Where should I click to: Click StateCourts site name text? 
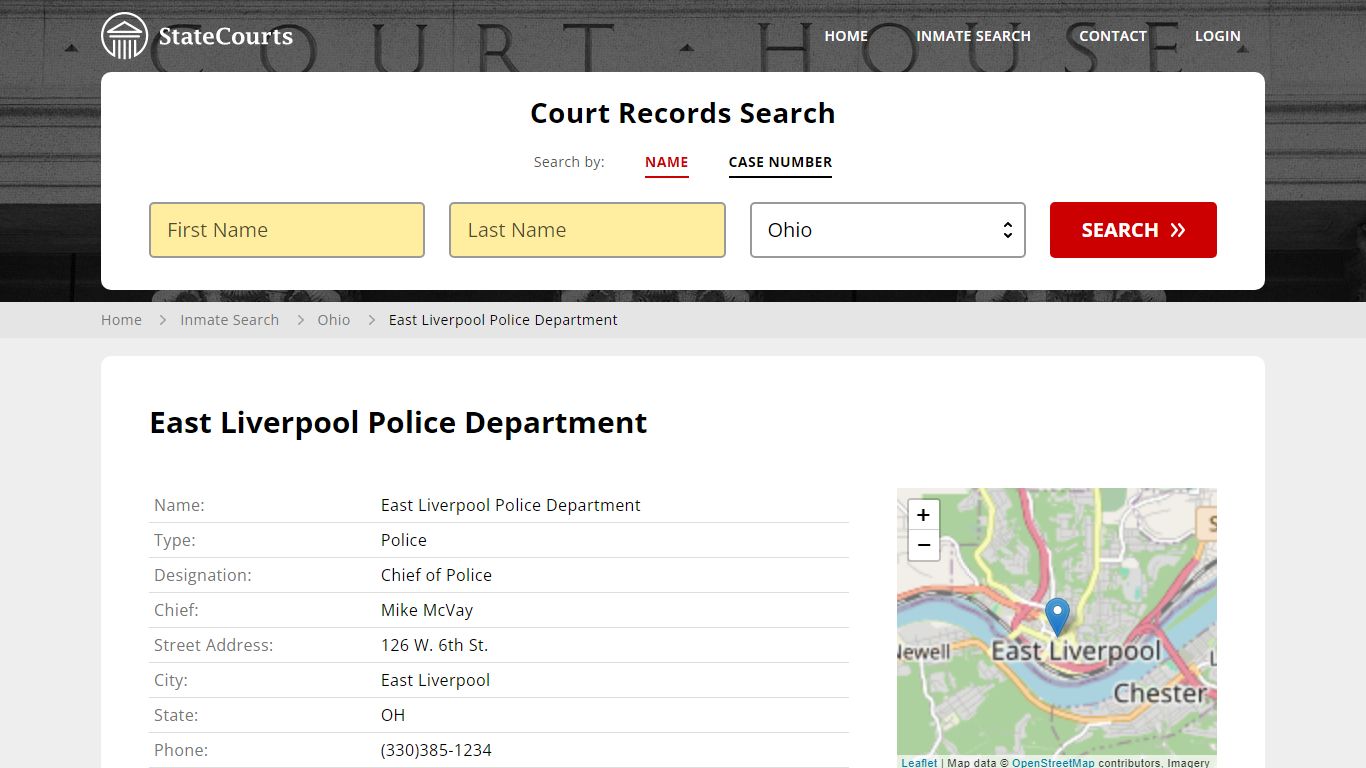click(226, 37)
